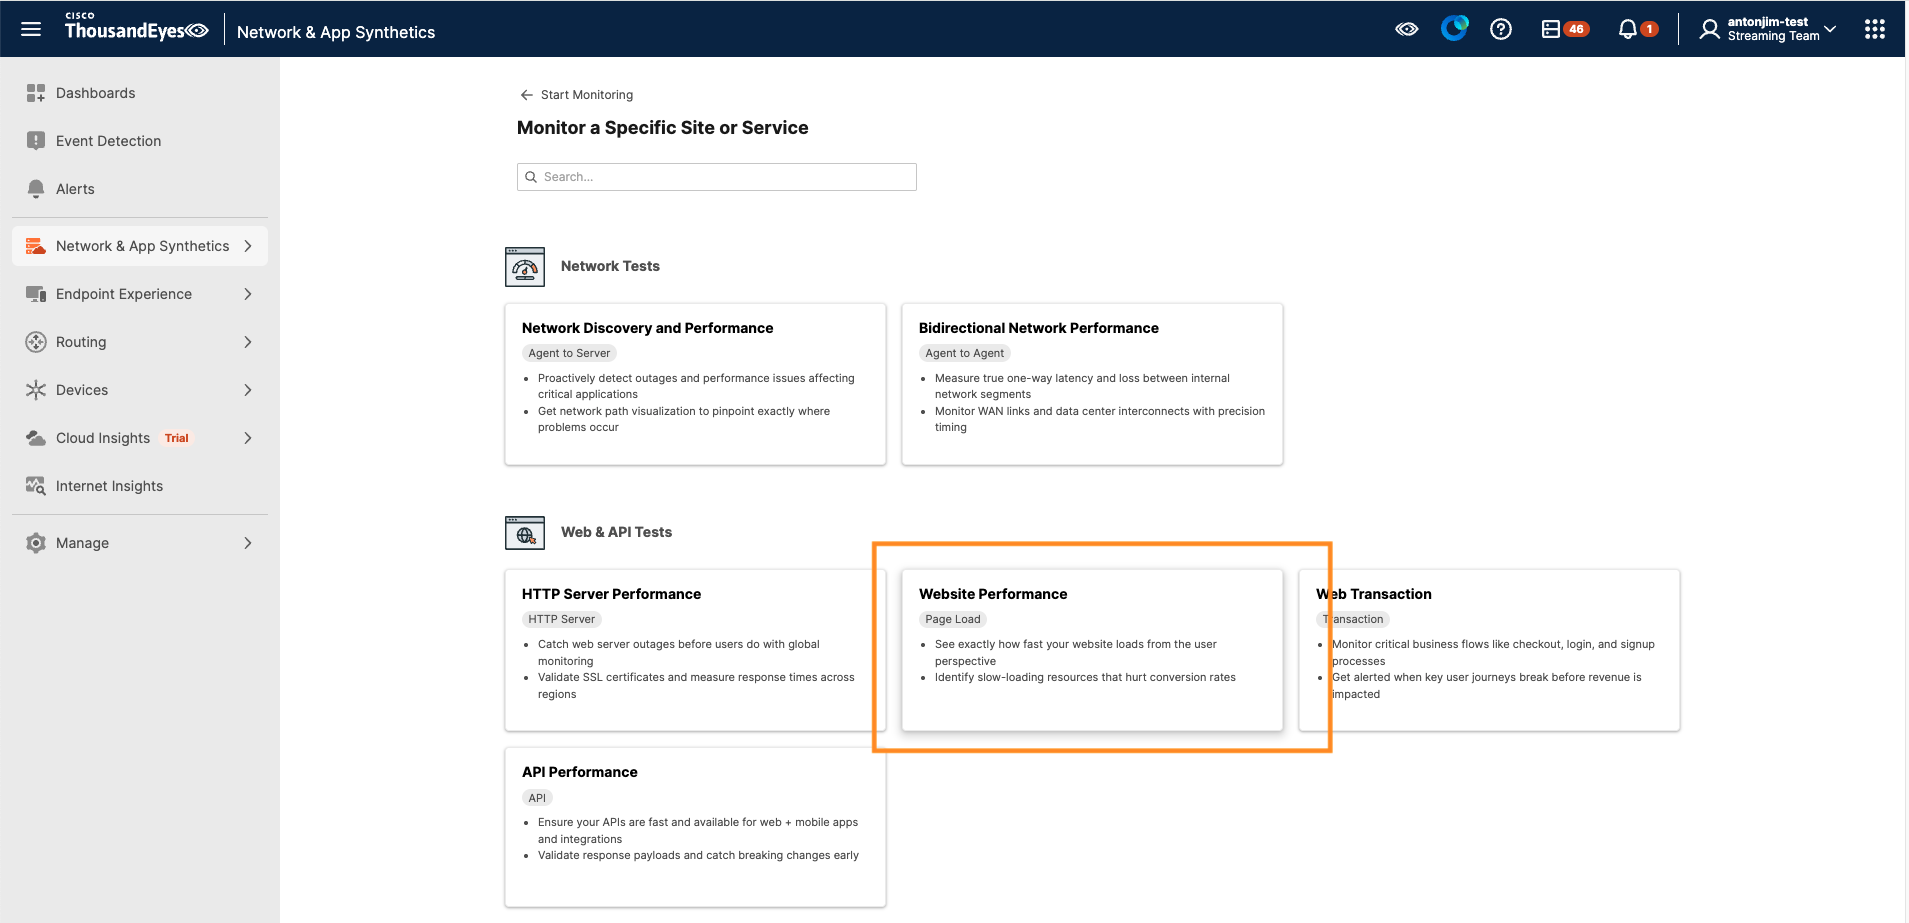Choose Bidirectional Network Performance card
The height and width of the screenshot is (923, 1909).
1092,384
